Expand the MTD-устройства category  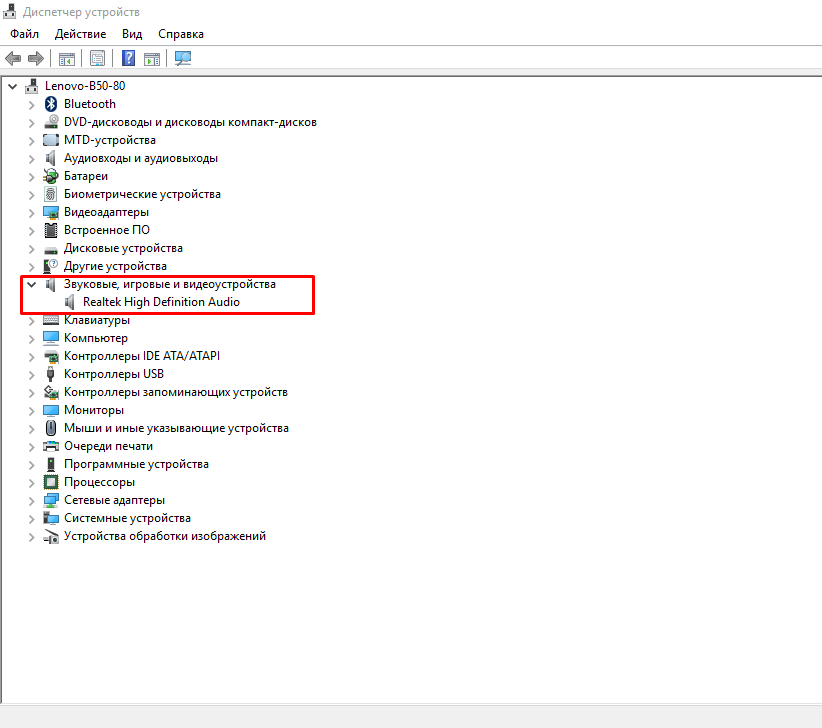tap(31, 141)
